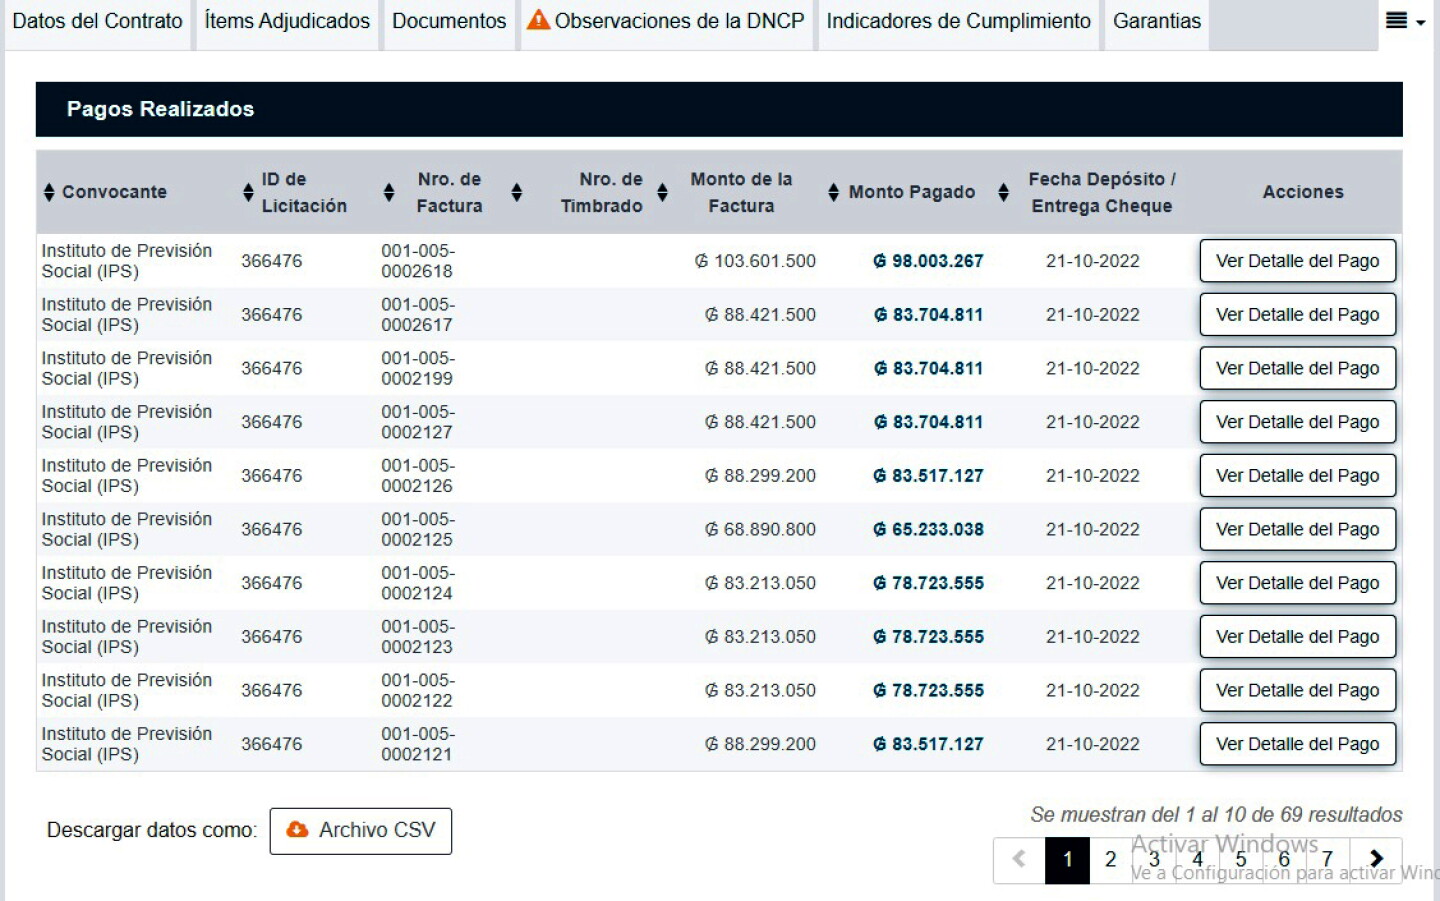View payment detail for invoice 001-005-0002125
The width and height of the screenshot is (1440, 901).
pos(1297,529)
